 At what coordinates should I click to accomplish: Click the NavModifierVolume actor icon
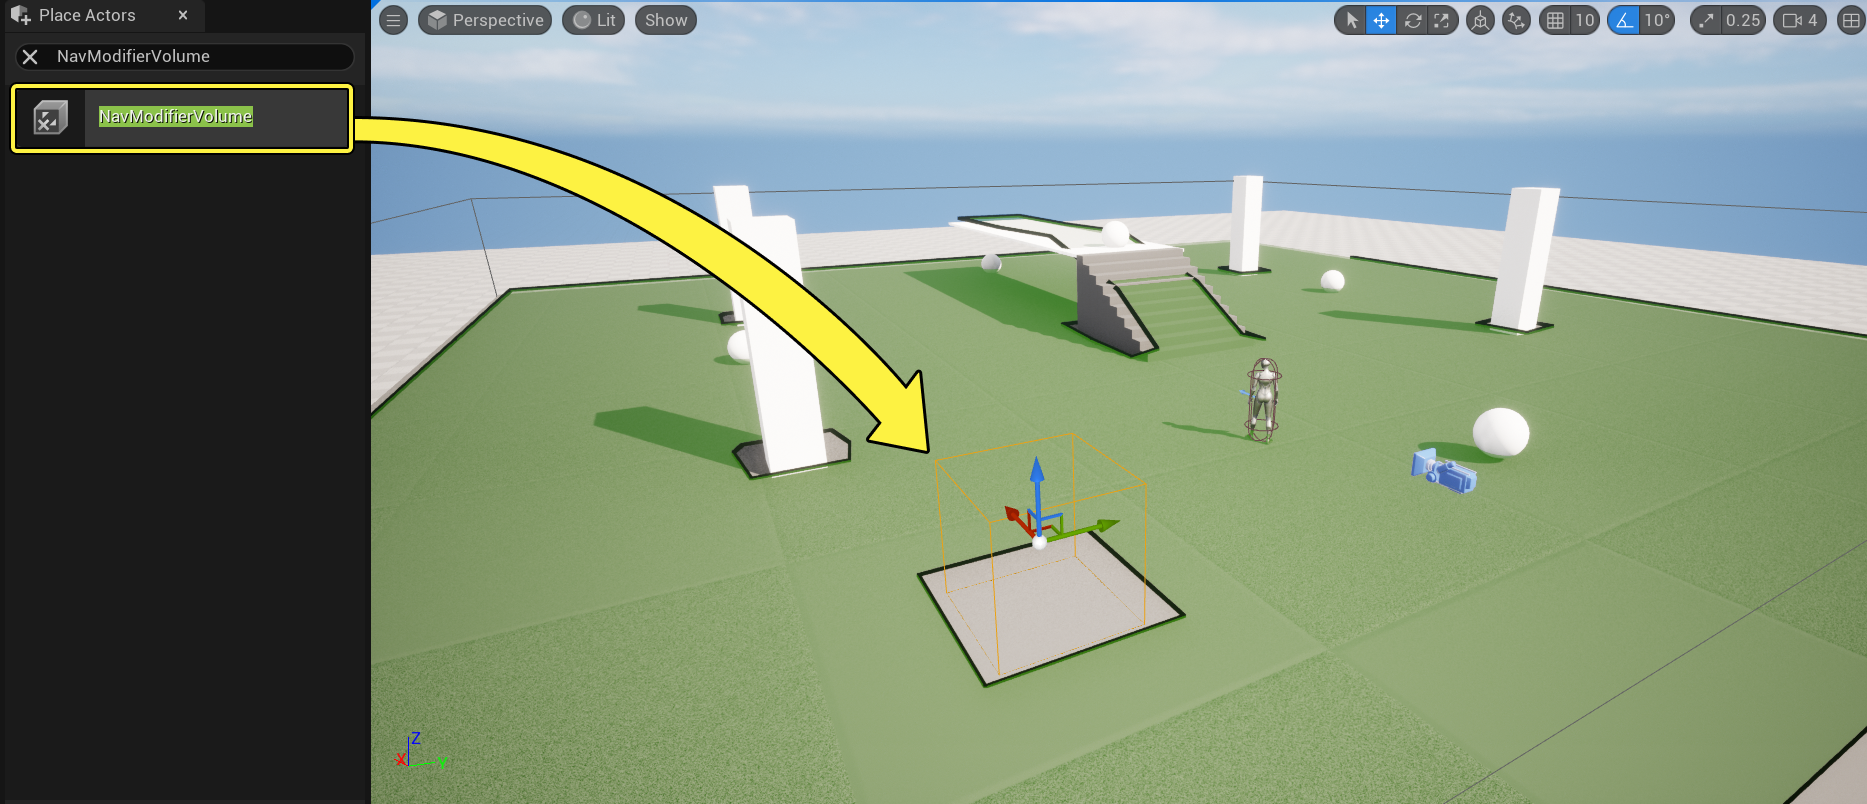[50, 118]
